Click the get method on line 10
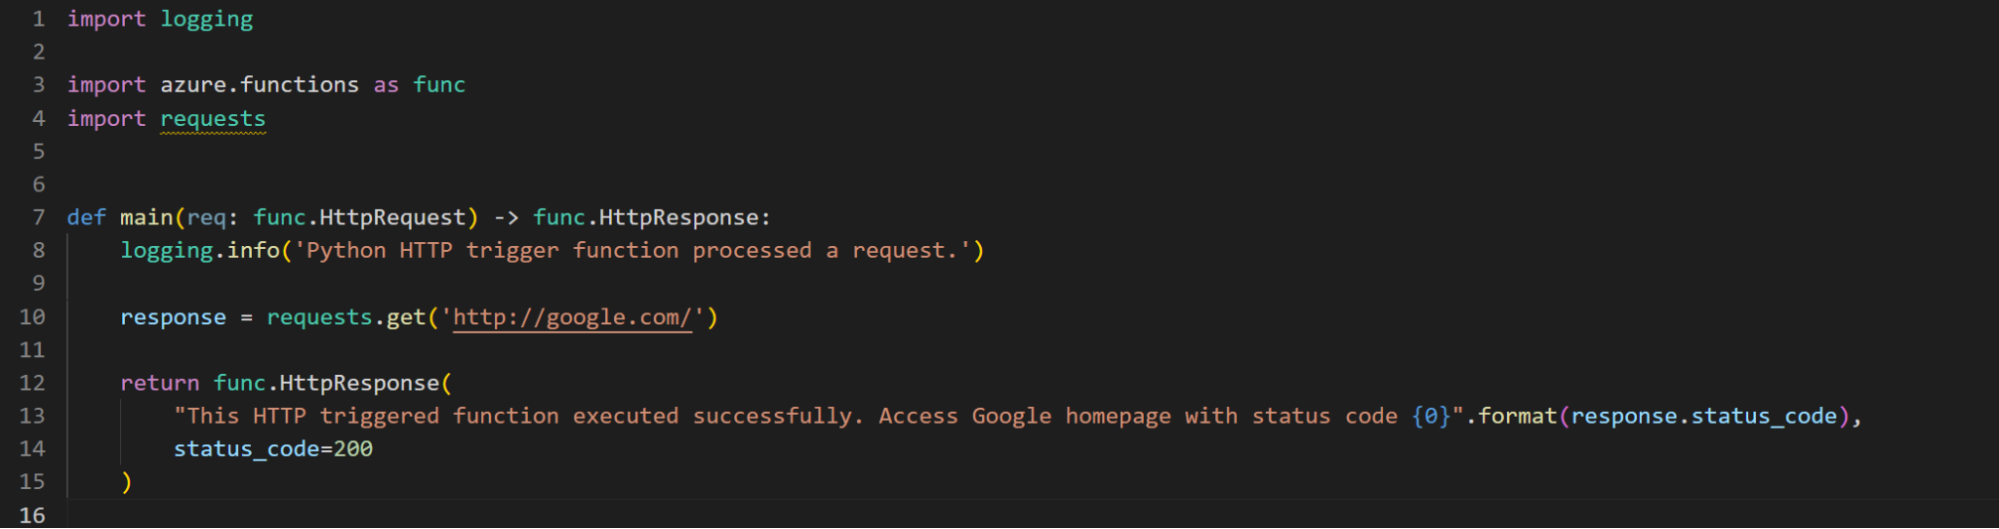The width and height of the screenshot is (1999, 529). (x=406, y=318)
